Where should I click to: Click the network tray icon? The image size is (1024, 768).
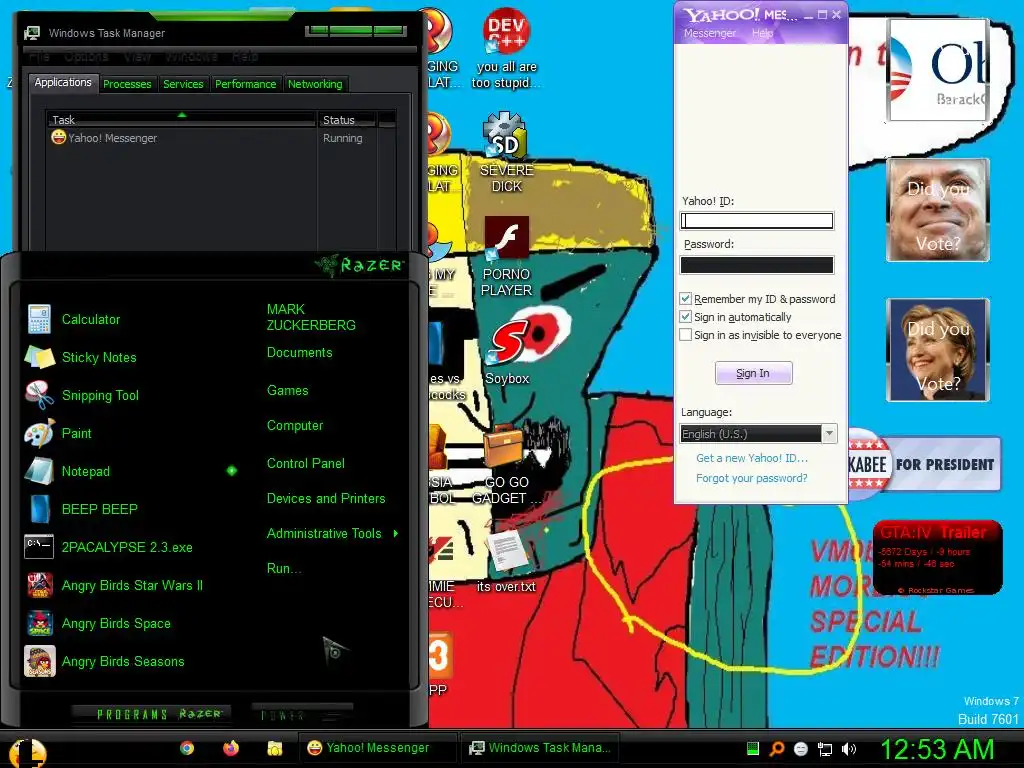(825, 749)
